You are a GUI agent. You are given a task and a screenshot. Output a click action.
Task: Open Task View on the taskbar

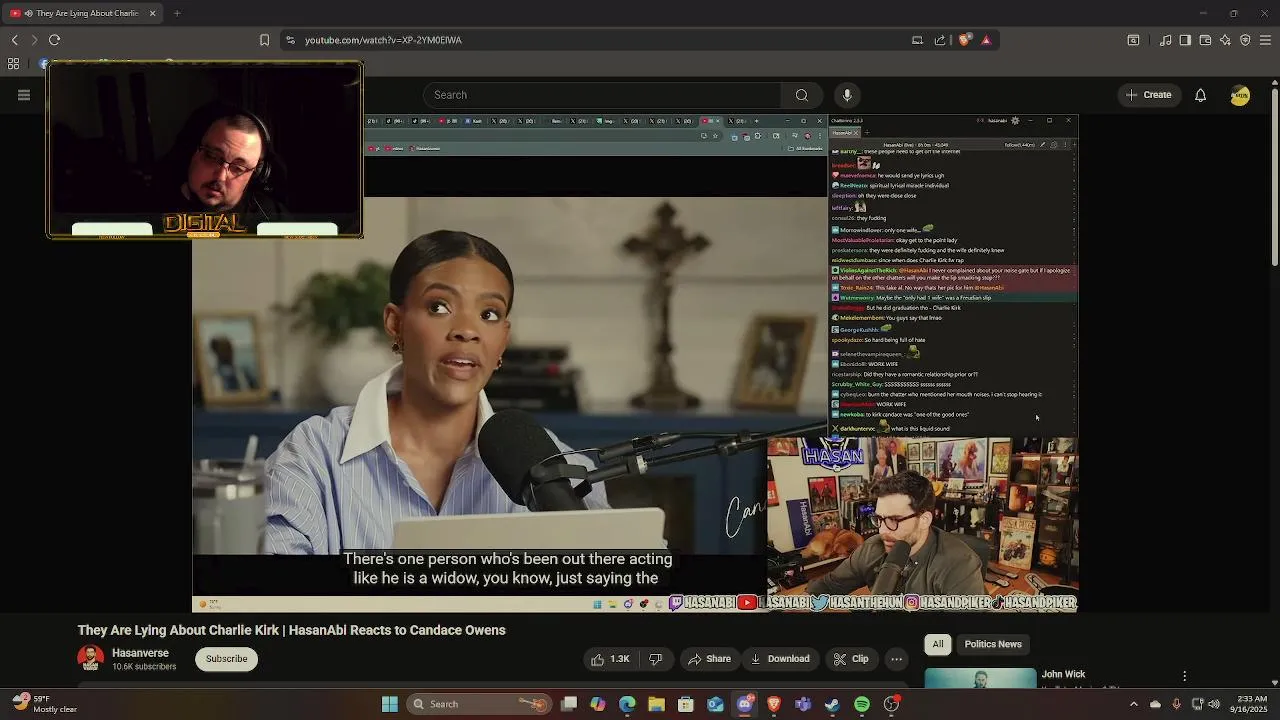569,704
